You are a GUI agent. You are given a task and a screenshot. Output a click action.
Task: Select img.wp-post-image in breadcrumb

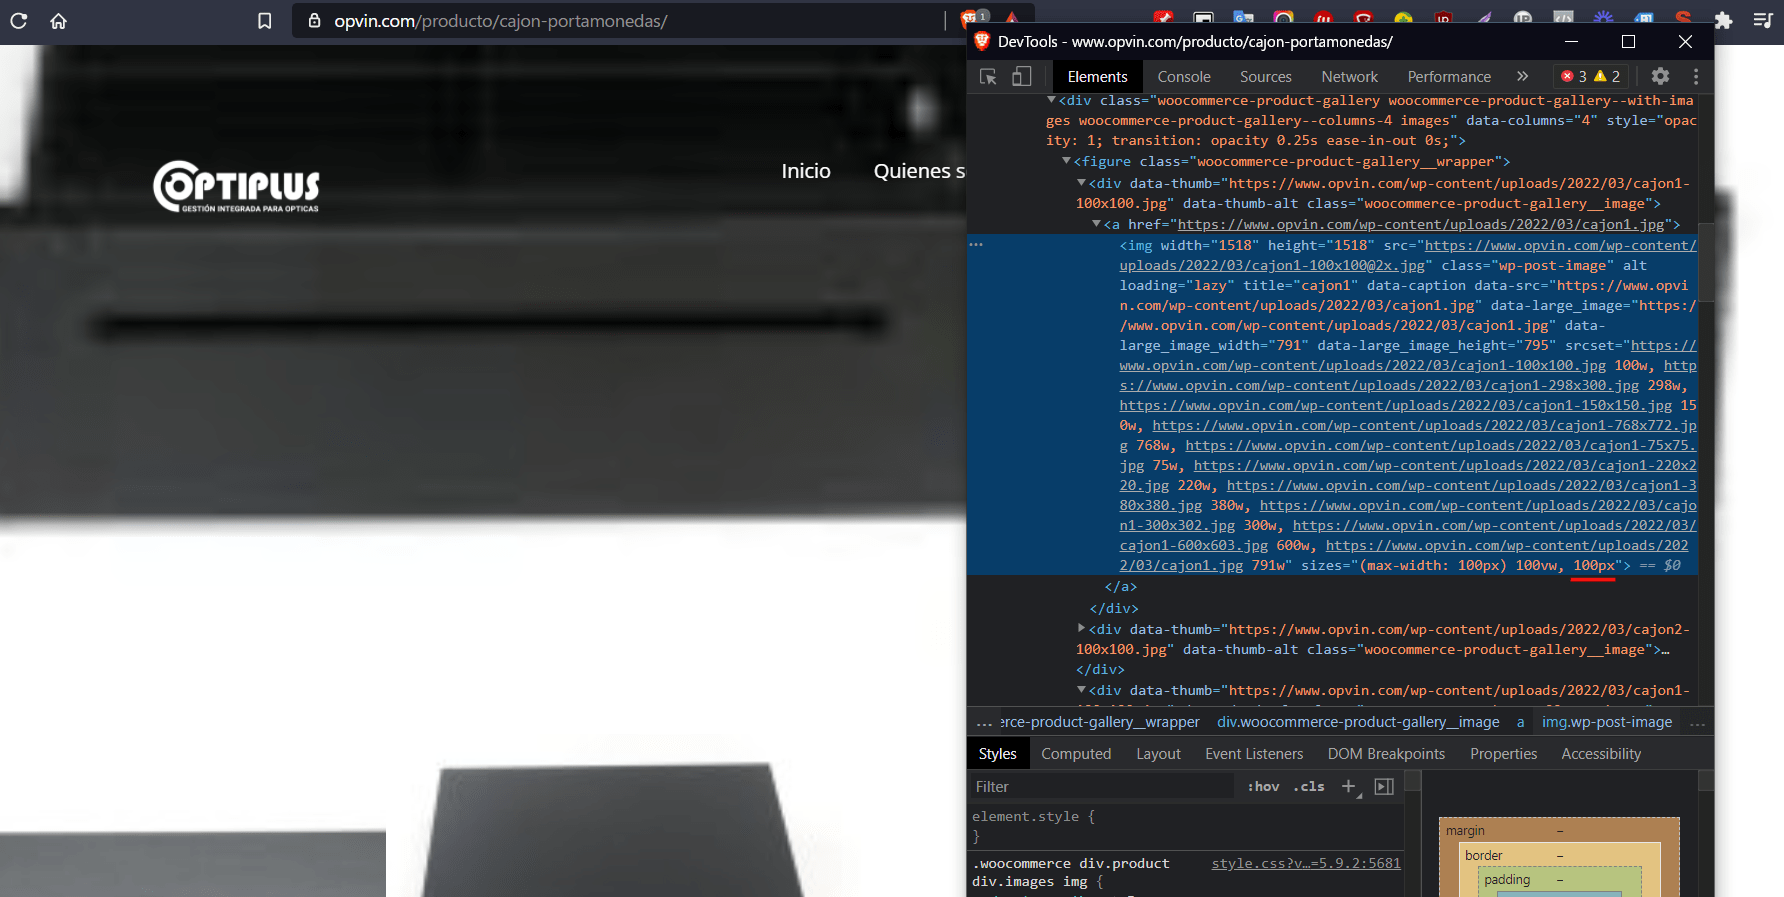tap(1606, 722)
